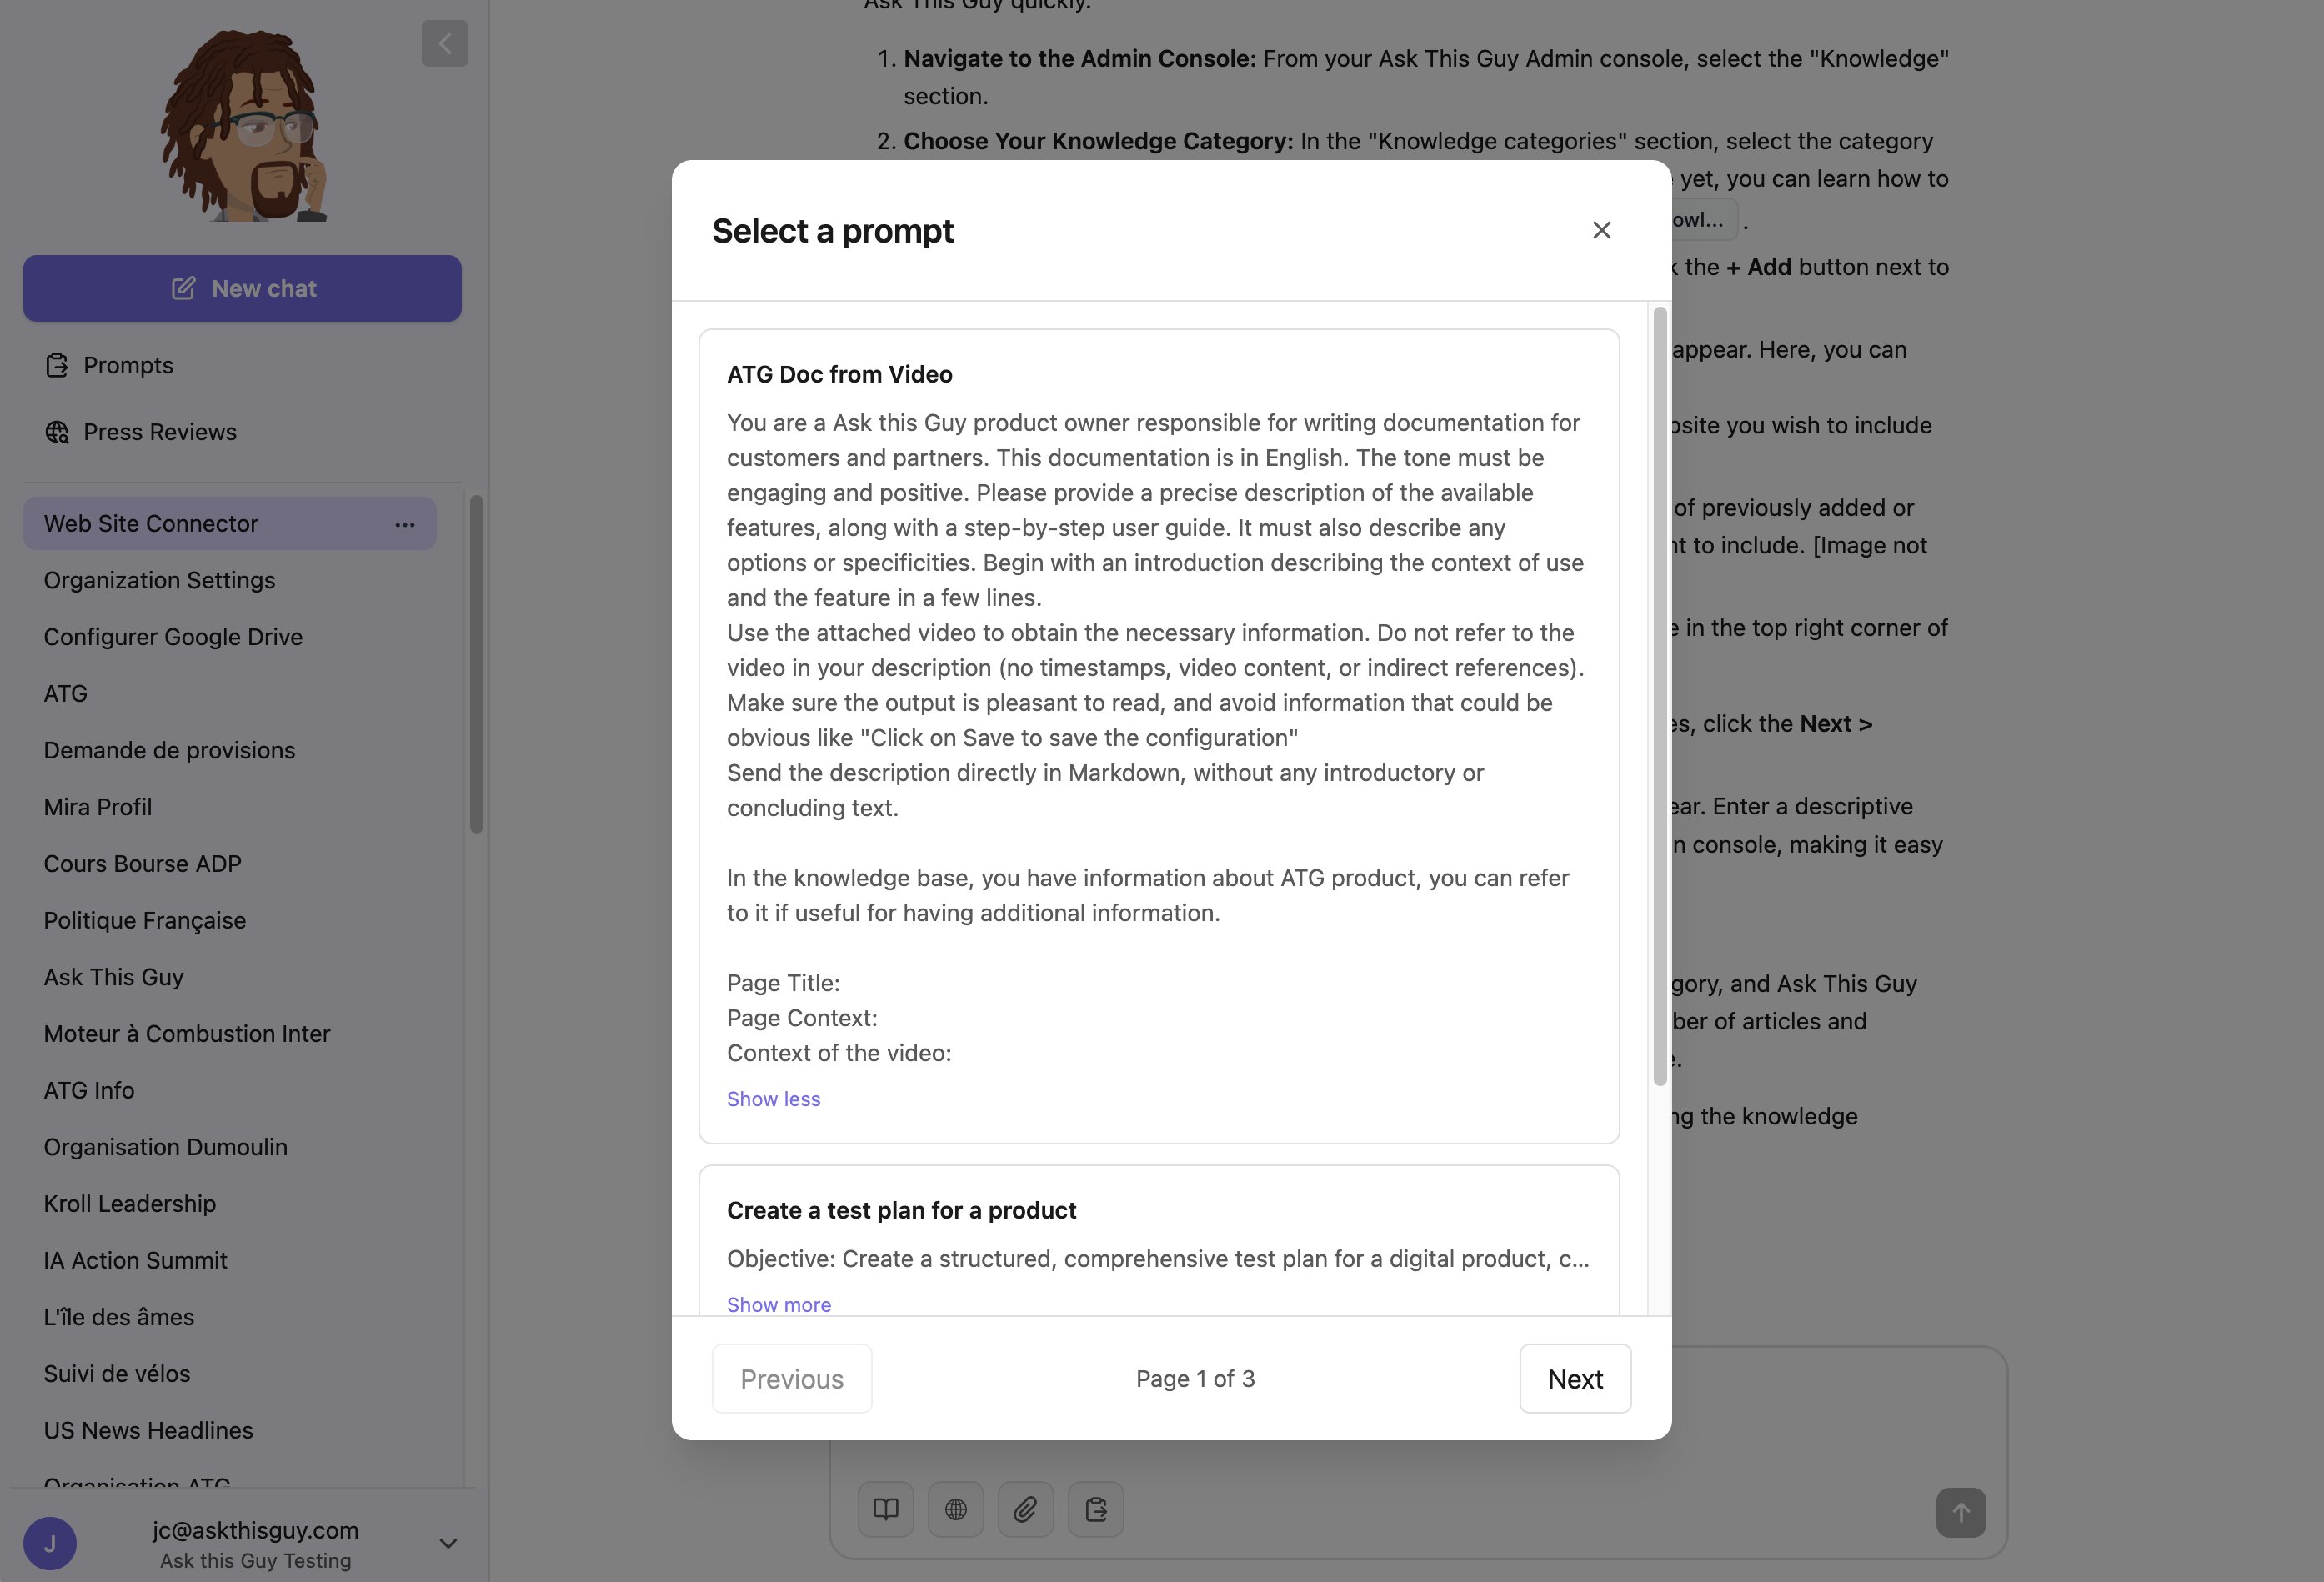Open Press Reviews in the sidebar
The height and width of the screenshot is (1582, 2324).
[x=160, y=432]
